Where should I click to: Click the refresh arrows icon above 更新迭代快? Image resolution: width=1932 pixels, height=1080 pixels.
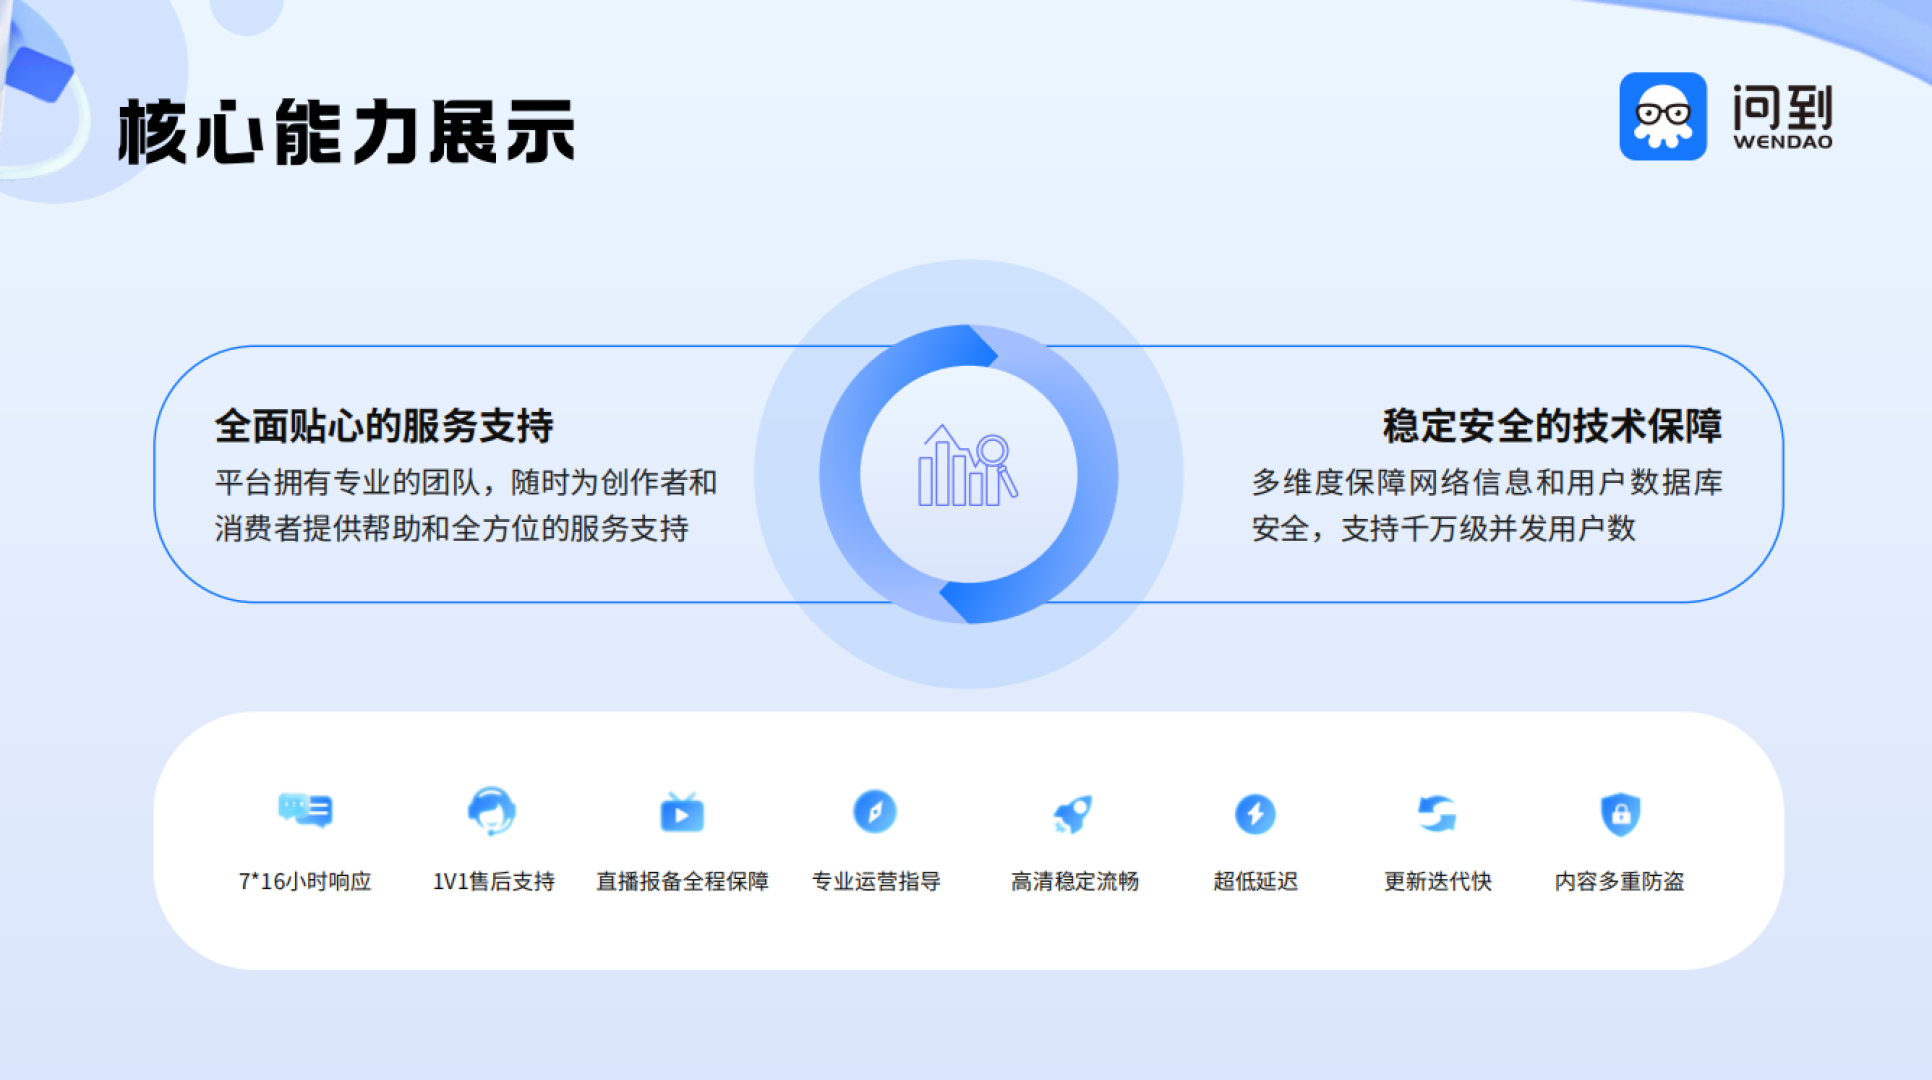pos(1437,813)
